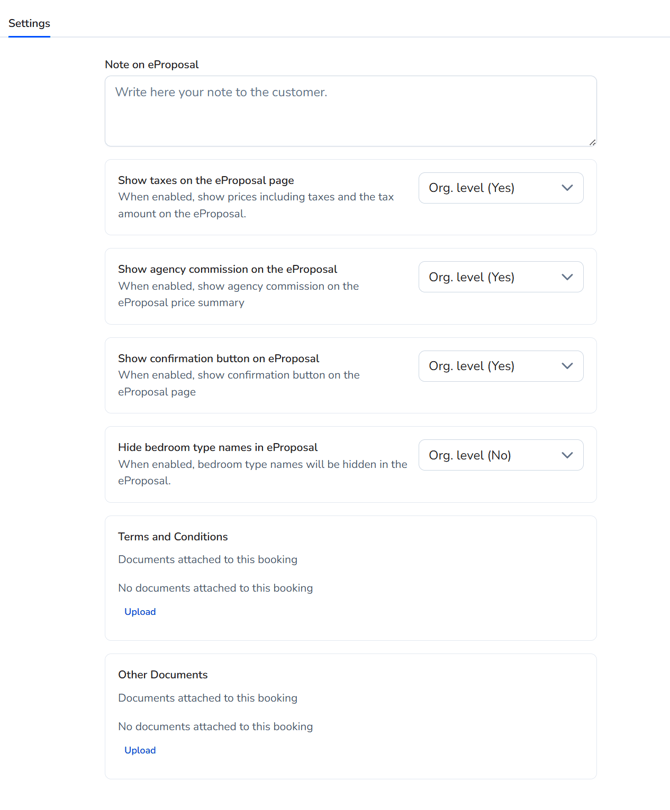Click the Other Documents section heading

point(163,675)
